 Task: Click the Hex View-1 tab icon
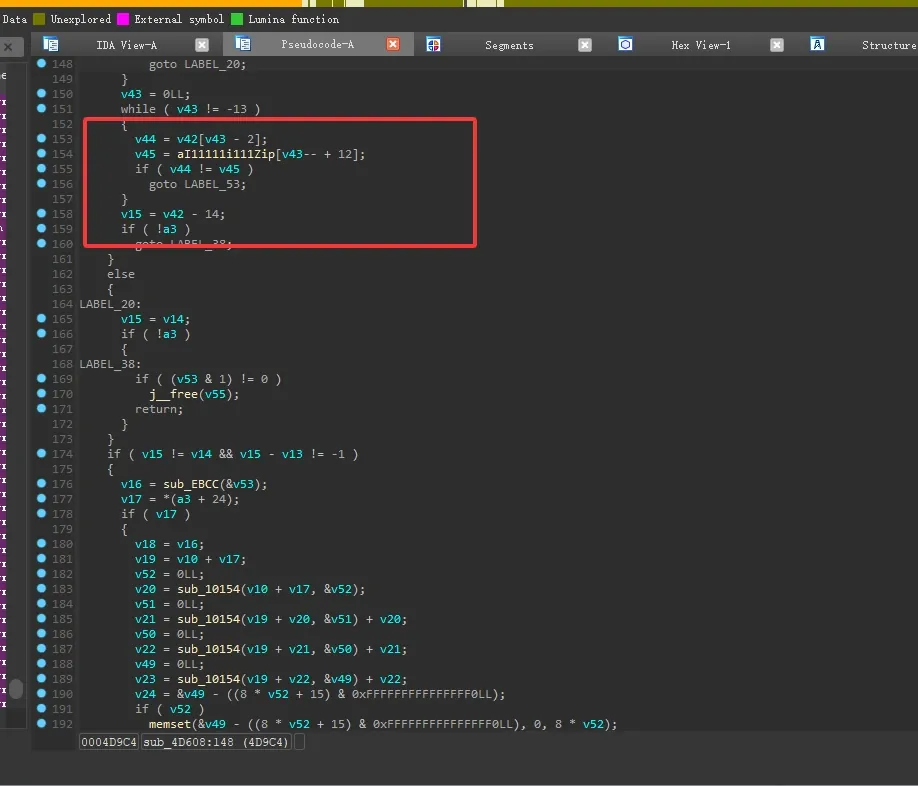(625, 44)
